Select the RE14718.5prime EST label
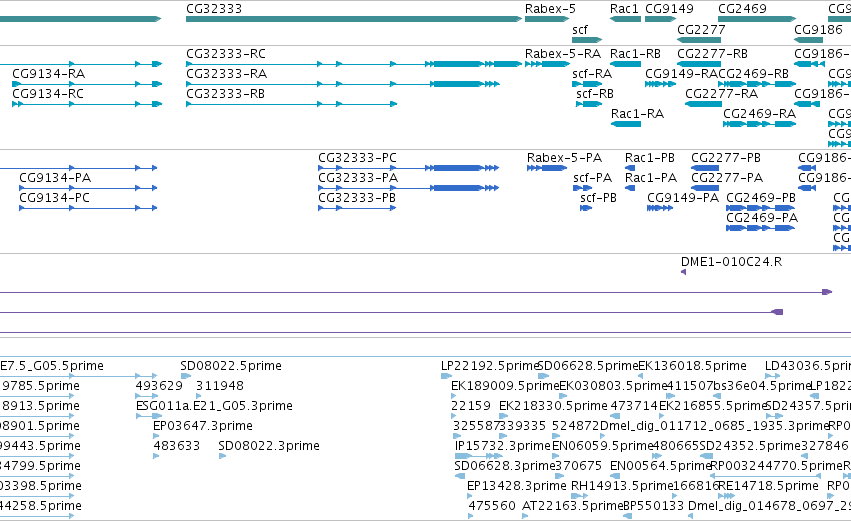851x521 pixels. pyautogui.click(x=768, y=486)
